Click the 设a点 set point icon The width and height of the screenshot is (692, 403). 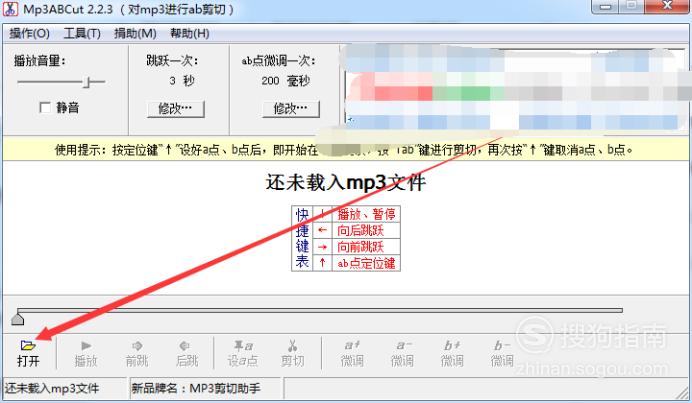[242, 345]
